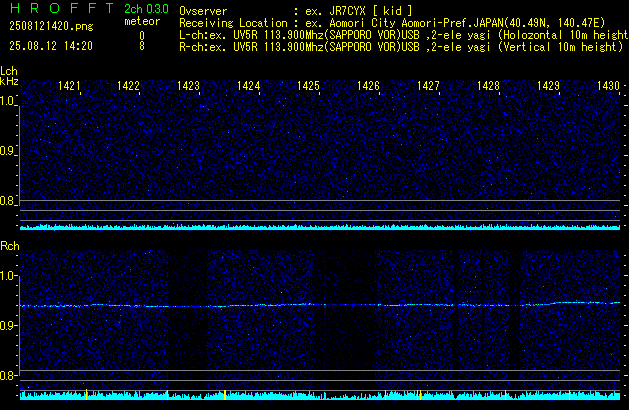Screen dimensions: 629x410
Task: Click the 0.8 frequency label on Lch
Action: (x=7, y=201)
